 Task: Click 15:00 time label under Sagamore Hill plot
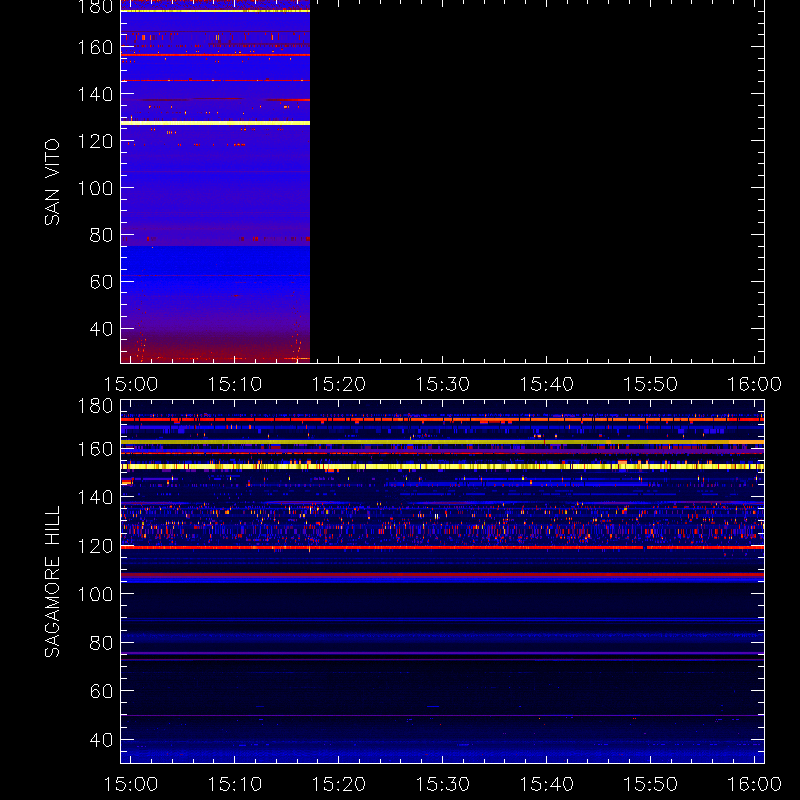(131, 784)
